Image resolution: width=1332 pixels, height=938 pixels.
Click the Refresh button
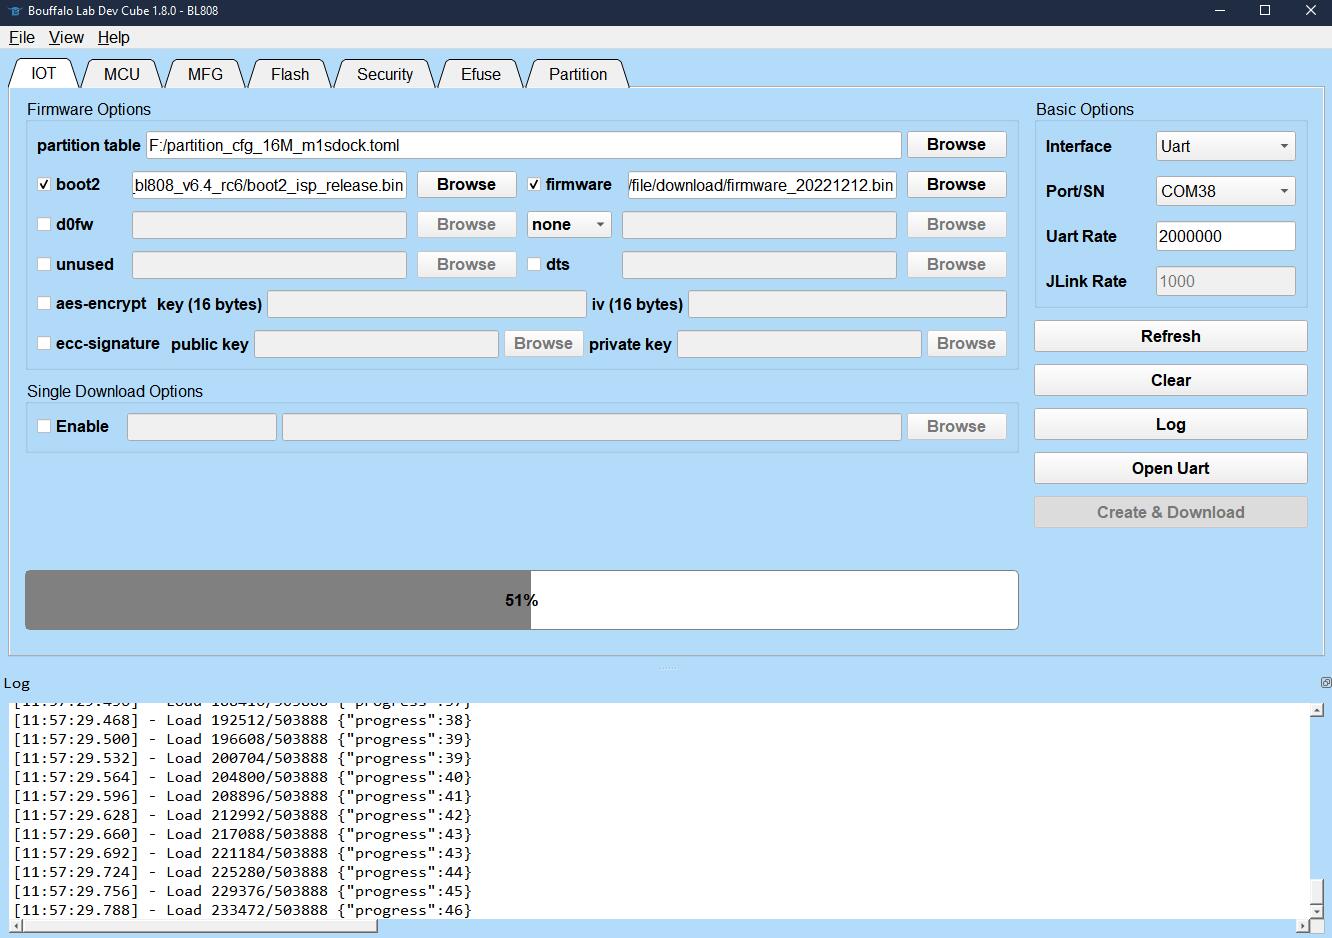[x=1170, y=336]
